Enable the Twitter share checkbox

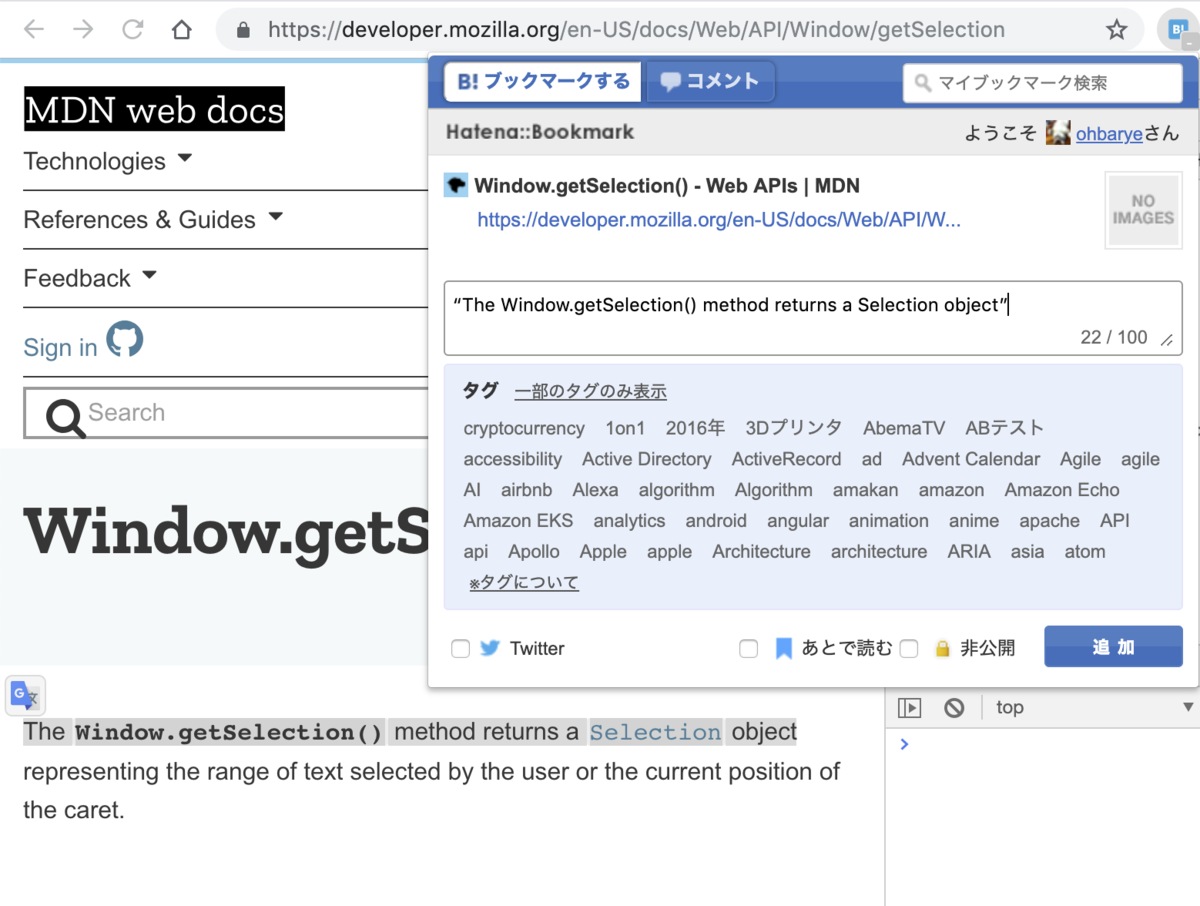tap(460, 649)
